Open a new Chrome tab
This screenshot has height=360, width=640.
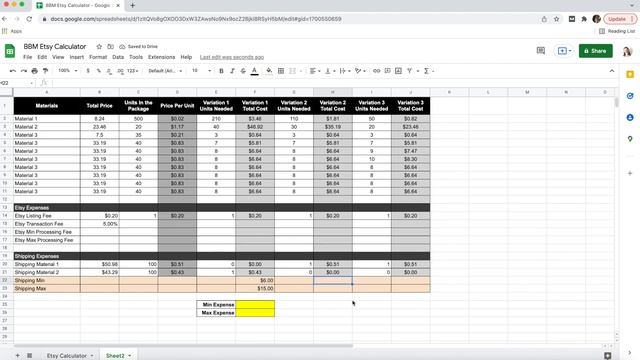click(132, 5)
